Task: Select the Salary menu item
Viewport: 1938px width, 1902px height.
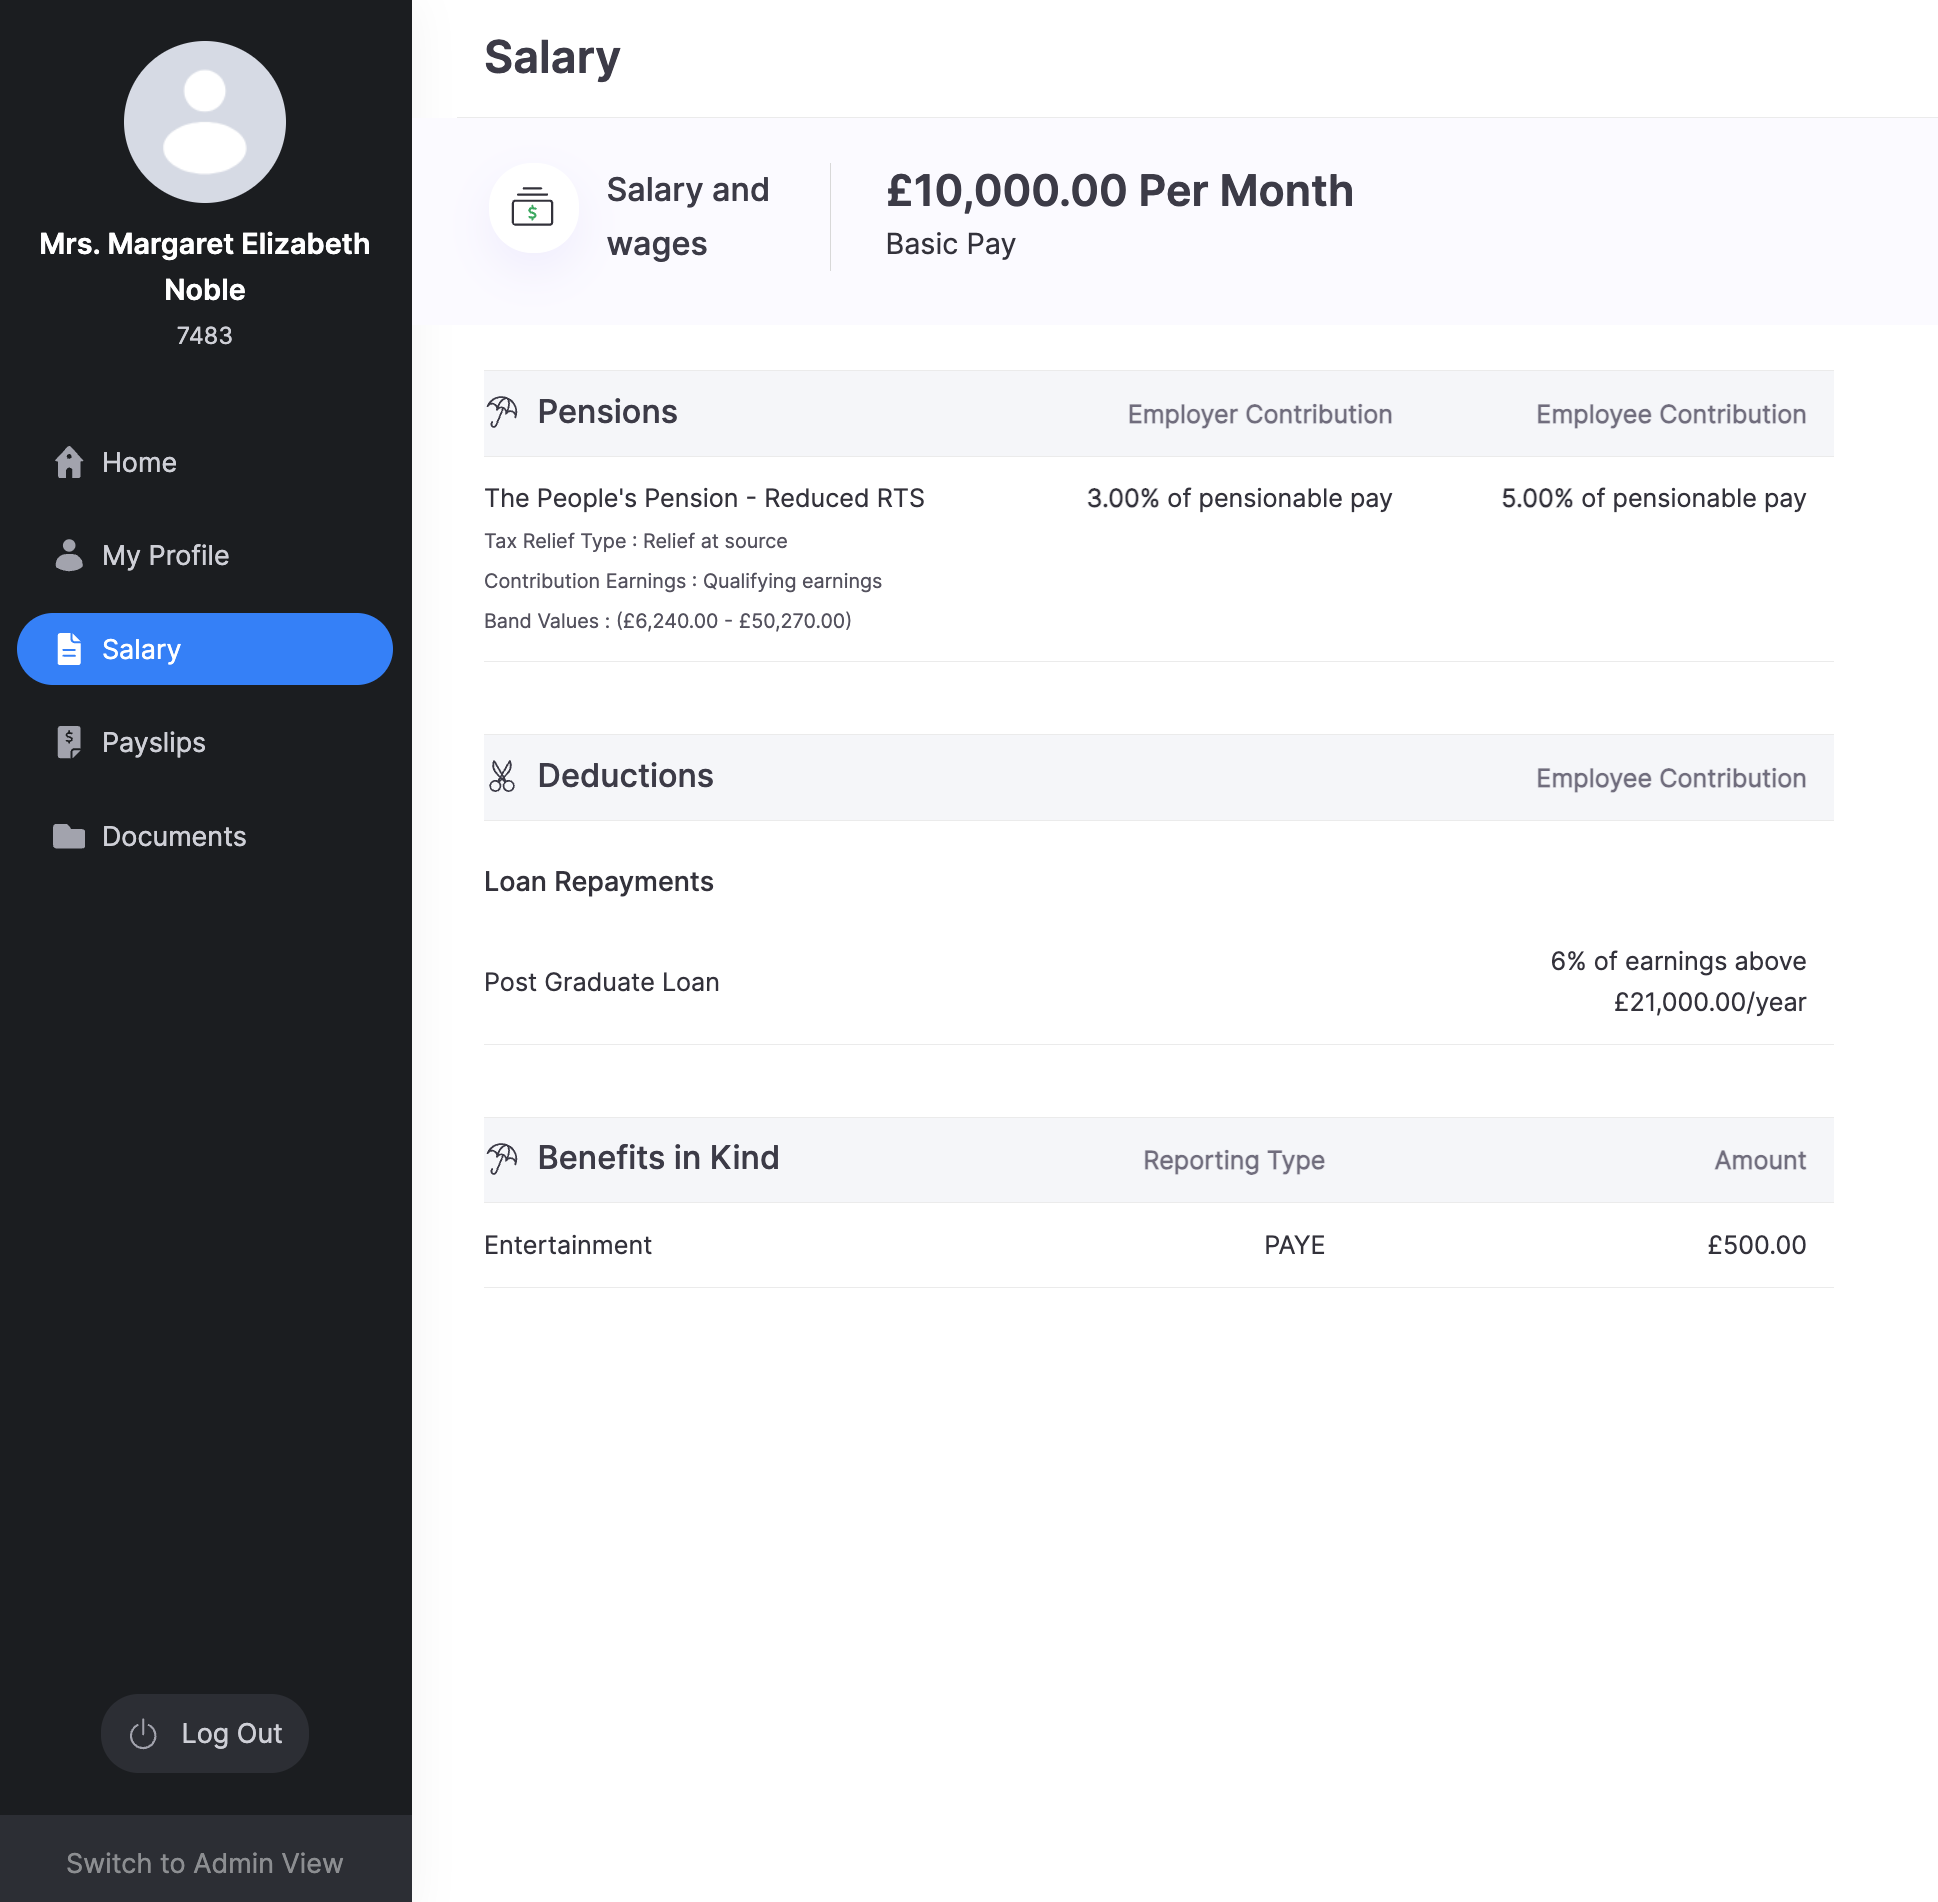Action: click(205, 649)
